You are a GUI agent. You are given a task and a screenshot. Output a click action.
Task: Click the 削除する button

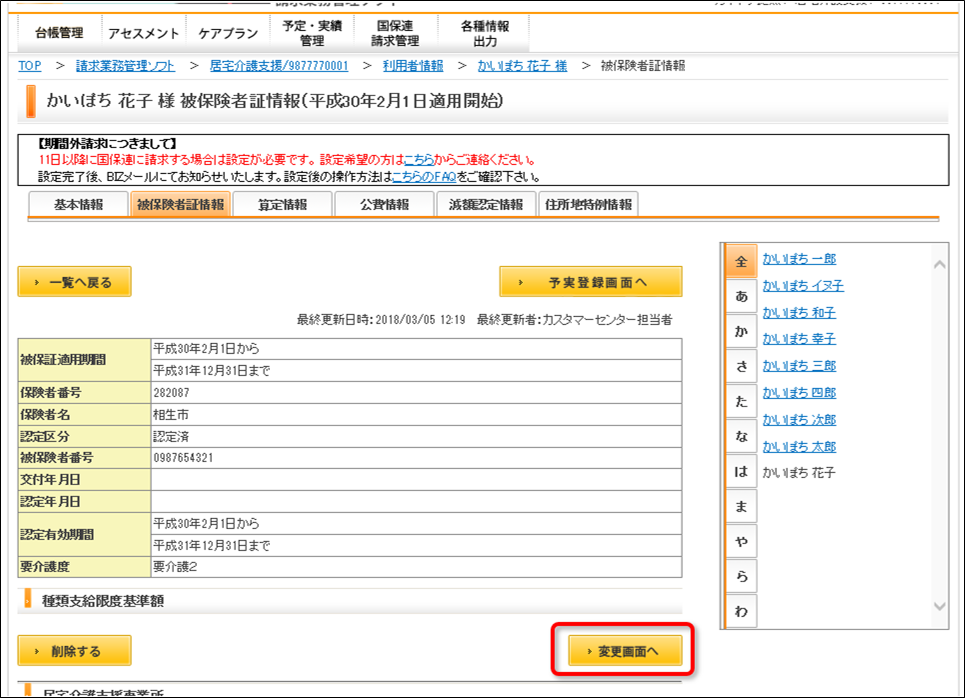(74, 651)
